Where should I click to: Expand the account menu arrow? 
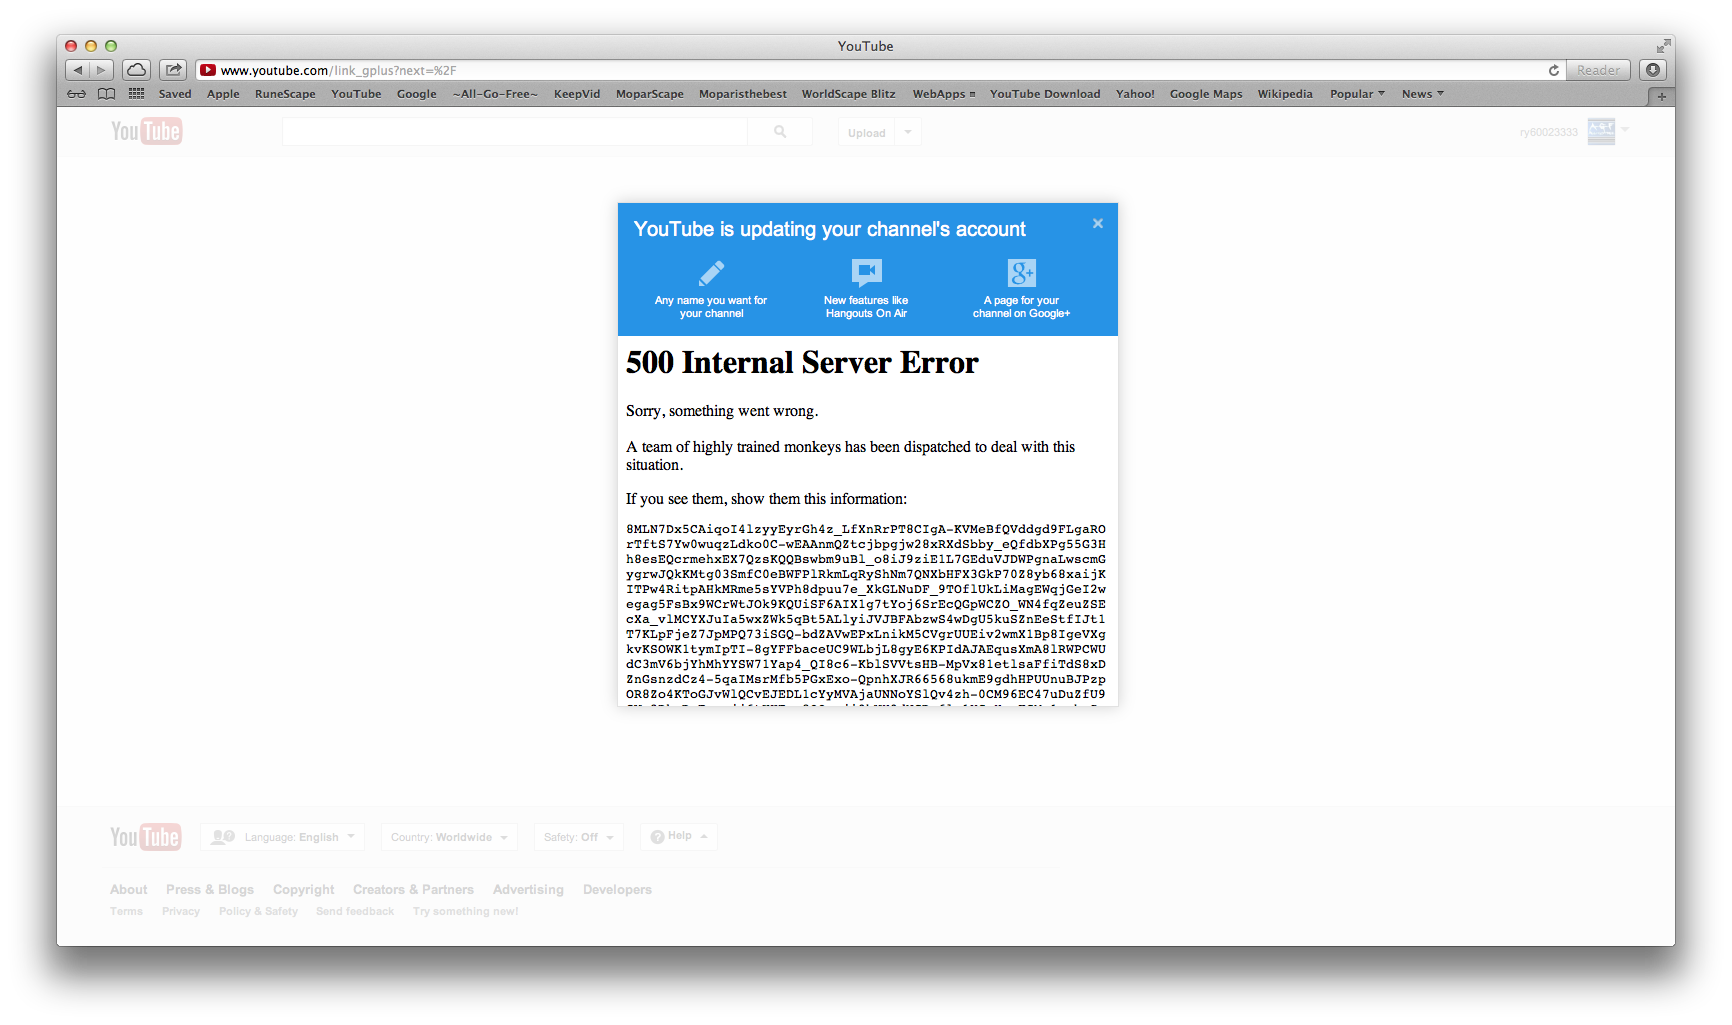pos(1625,129)
